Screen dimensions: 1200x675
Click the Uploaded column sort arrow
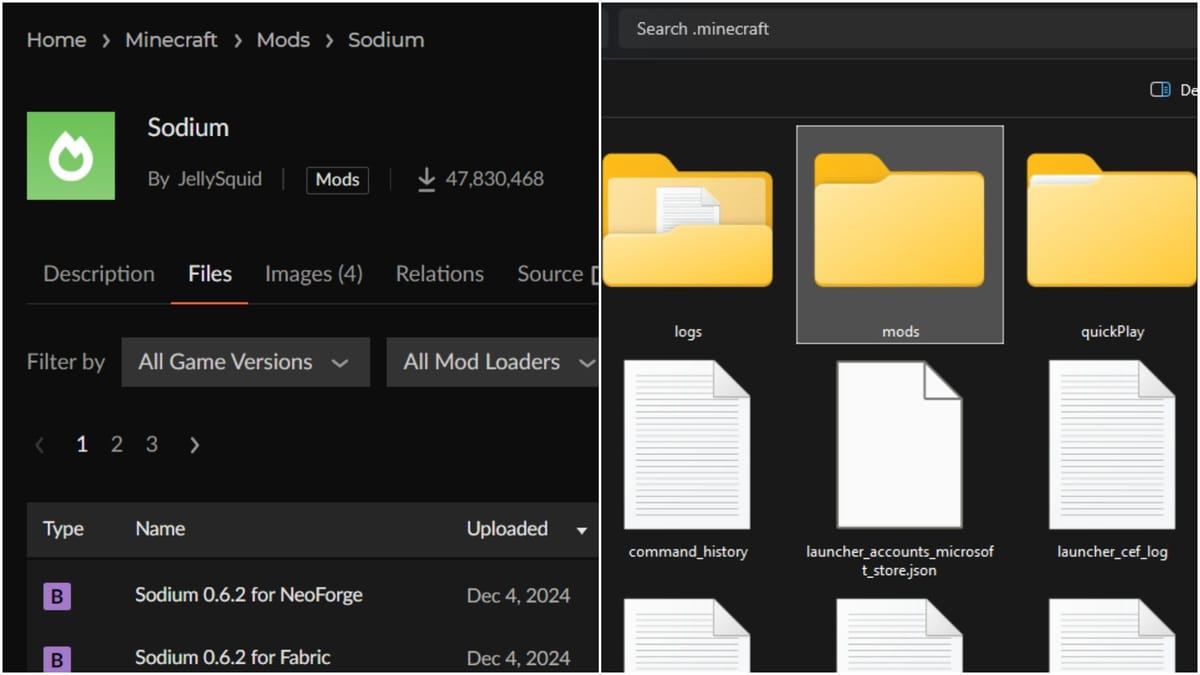581,532
